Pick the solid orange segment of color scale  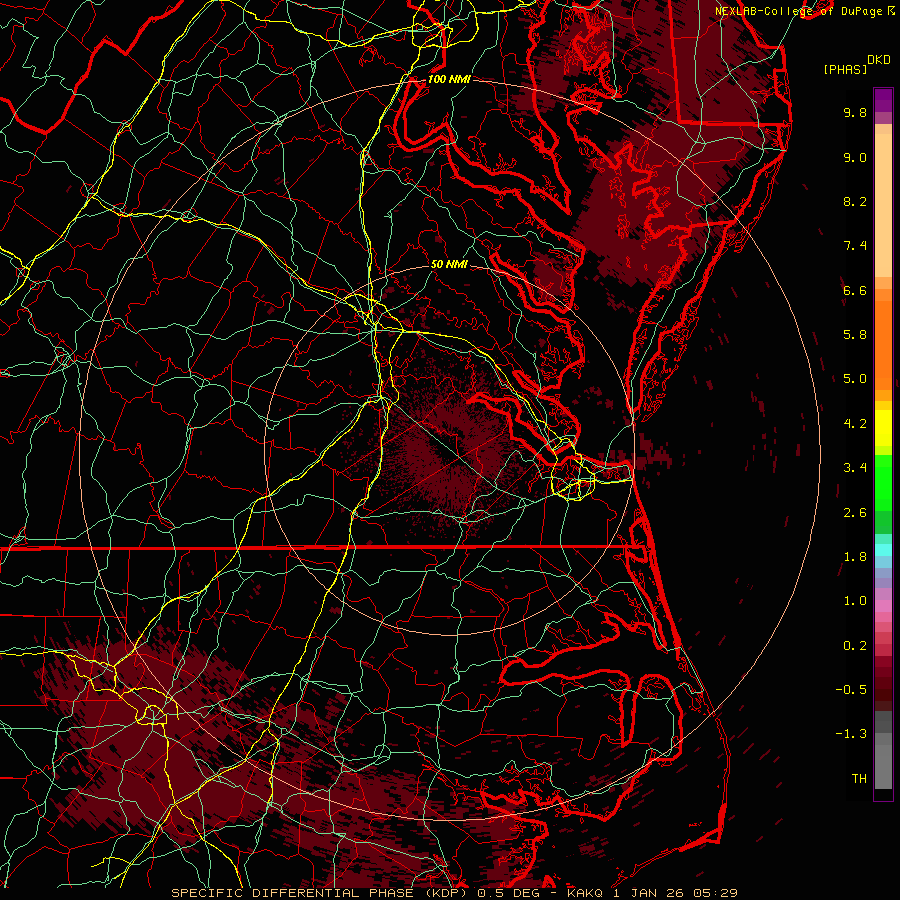tap(883, 344)
